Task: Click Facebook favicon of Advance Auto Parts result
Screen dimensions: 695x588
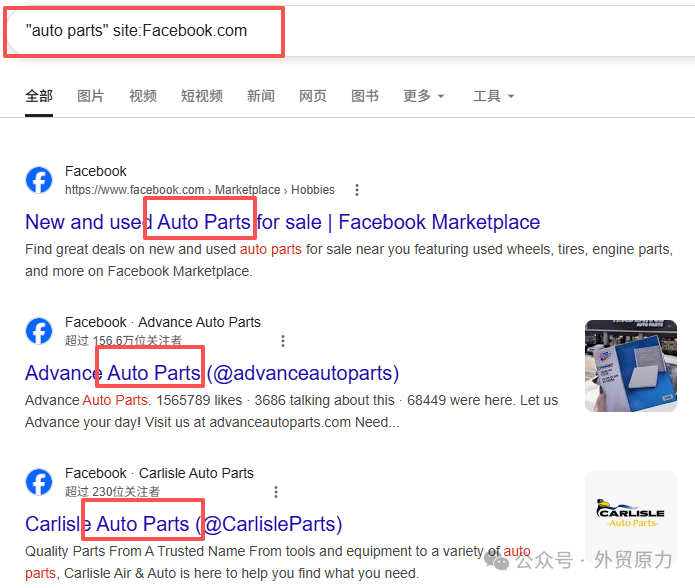Action: pyautogui.click(x=39, y=331)
